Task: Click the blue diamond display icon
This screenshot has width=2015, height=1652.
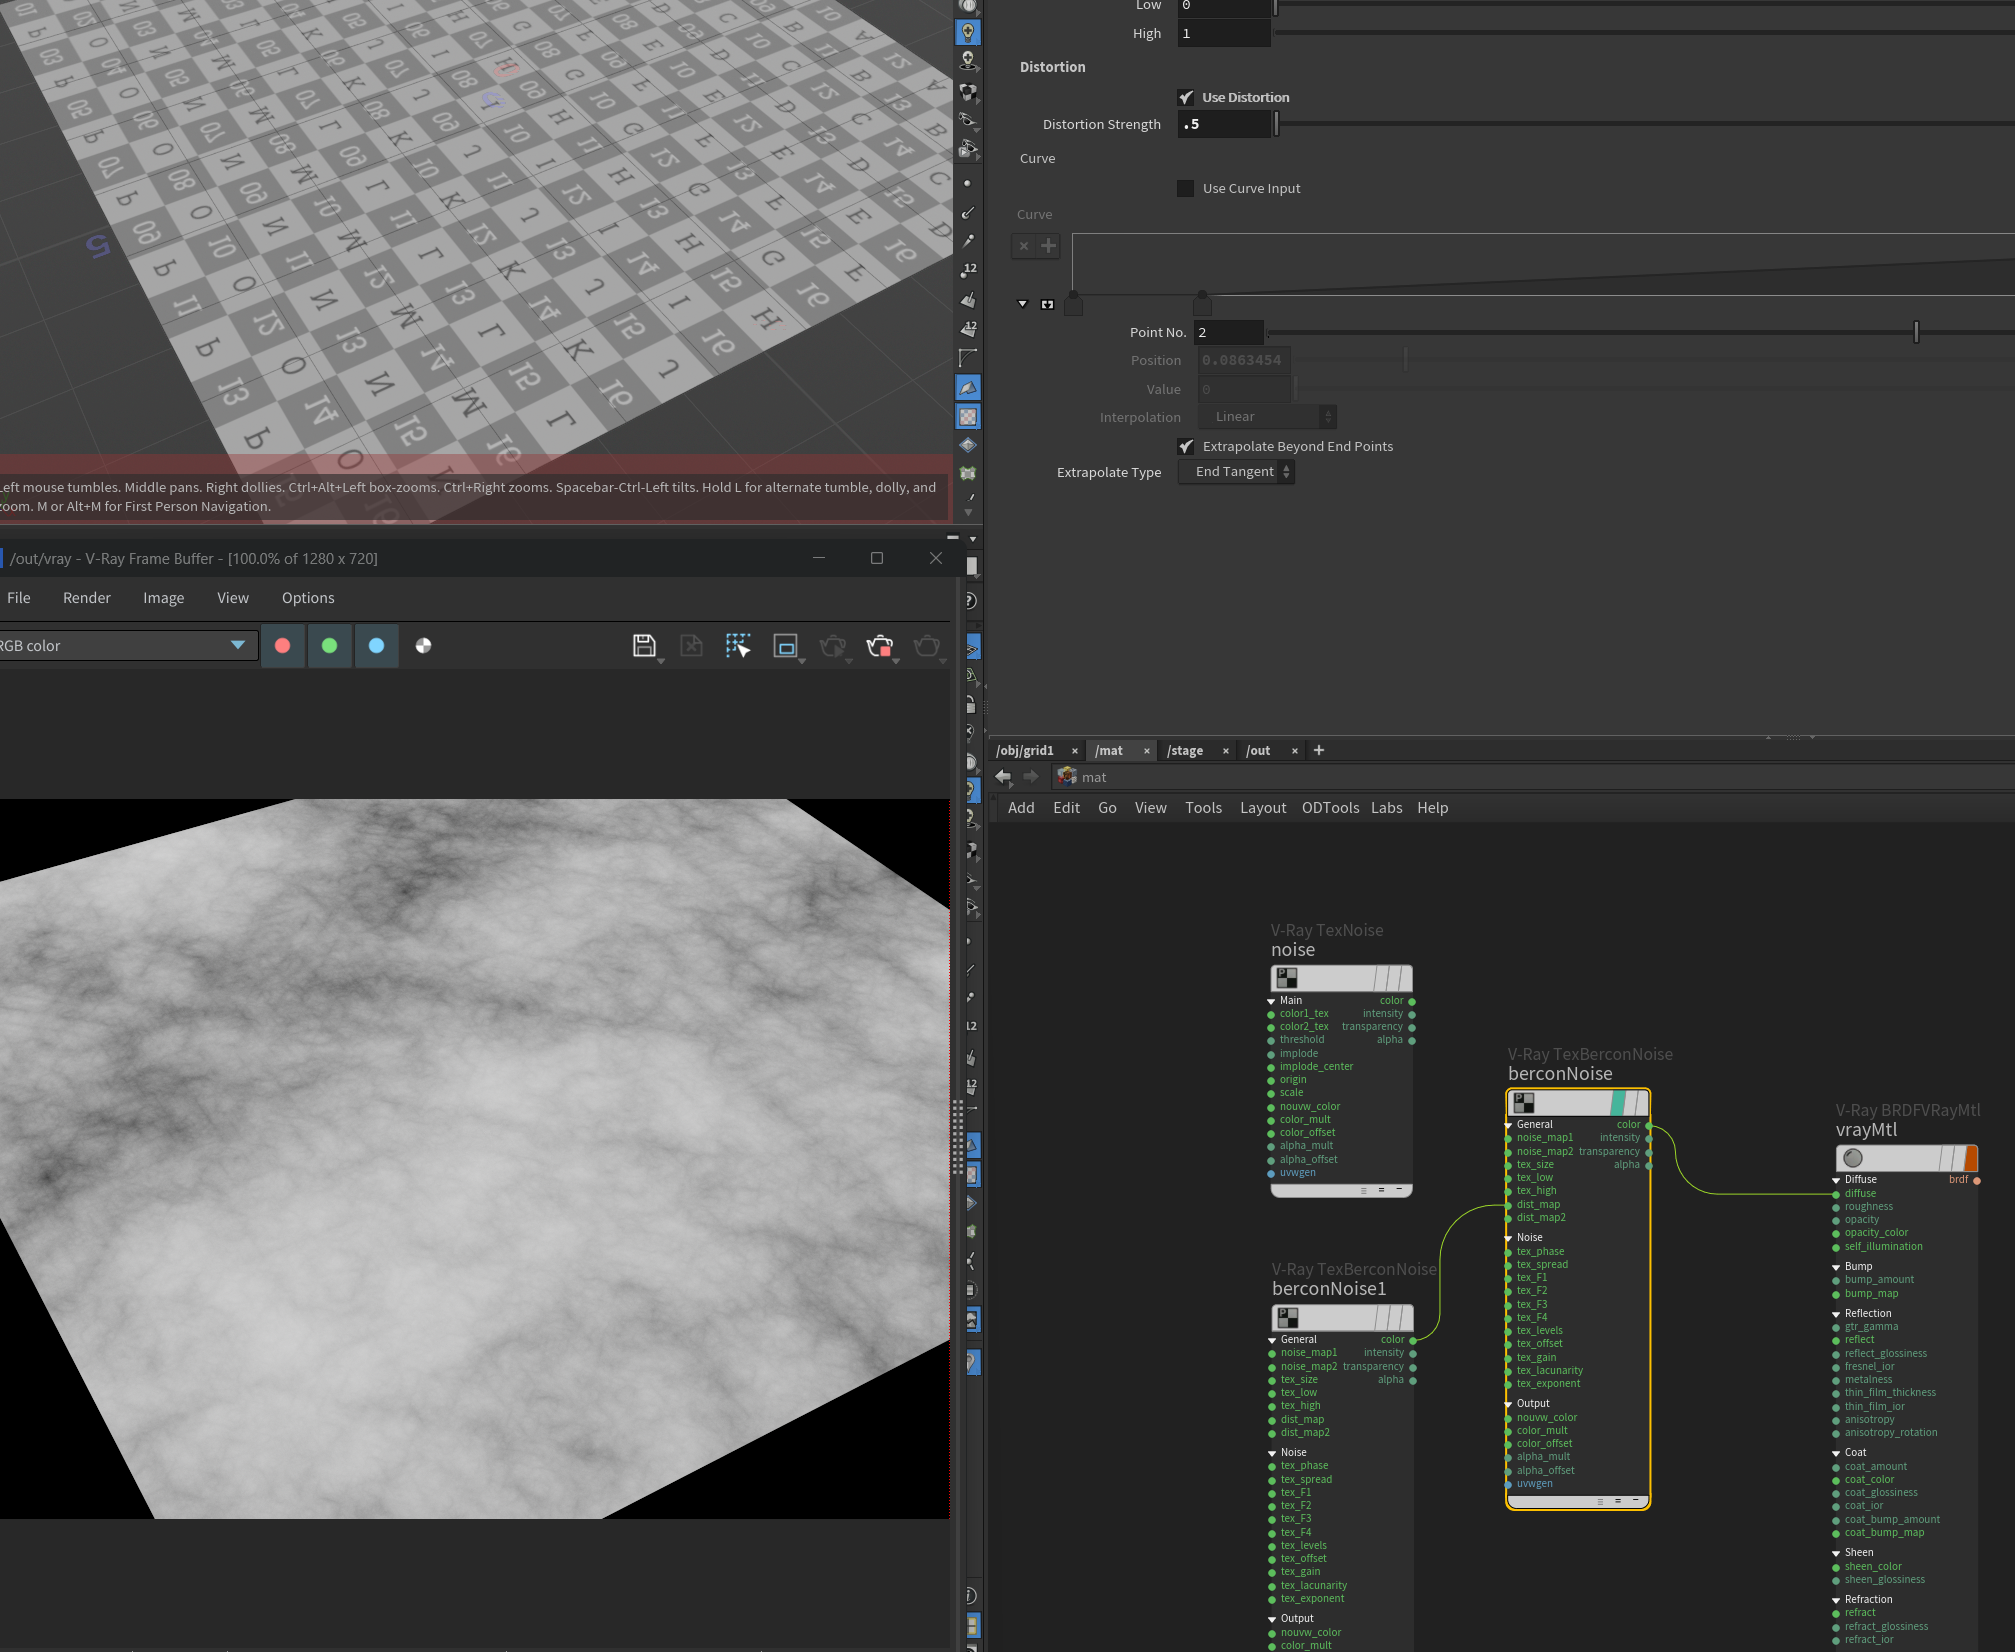Action: [x=968, y=445]
